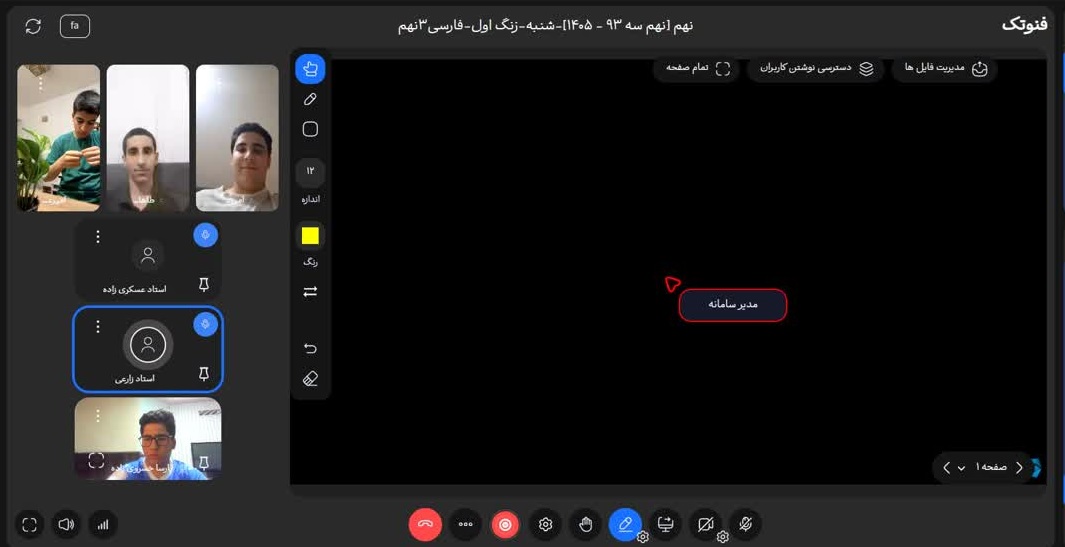1065x547 pixels.
Task: Open the fa language selector
Action: click(x=75, y=27)
